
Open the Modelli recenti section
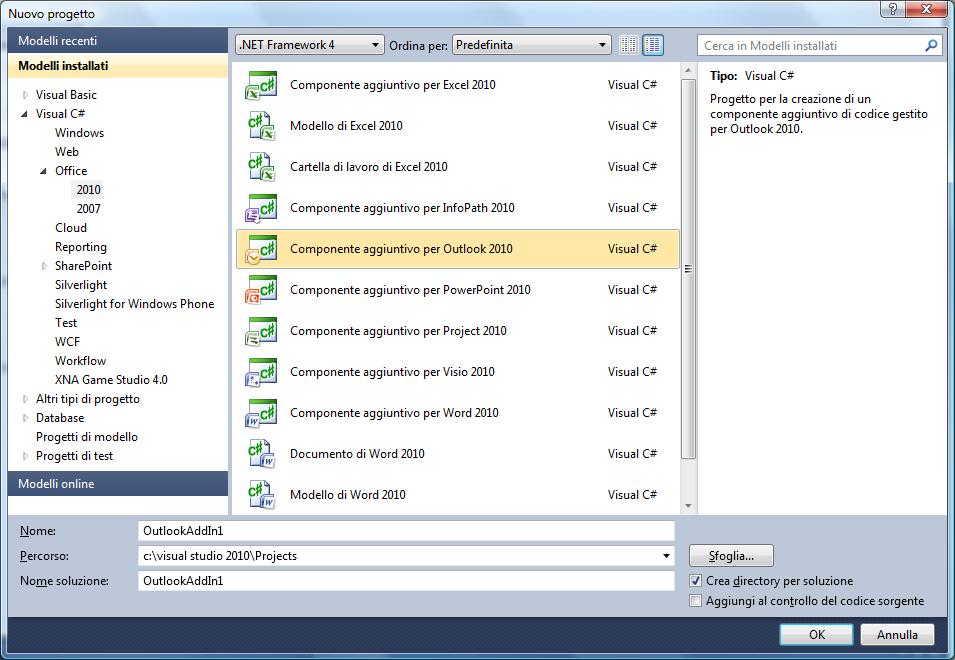click(118, 41)
